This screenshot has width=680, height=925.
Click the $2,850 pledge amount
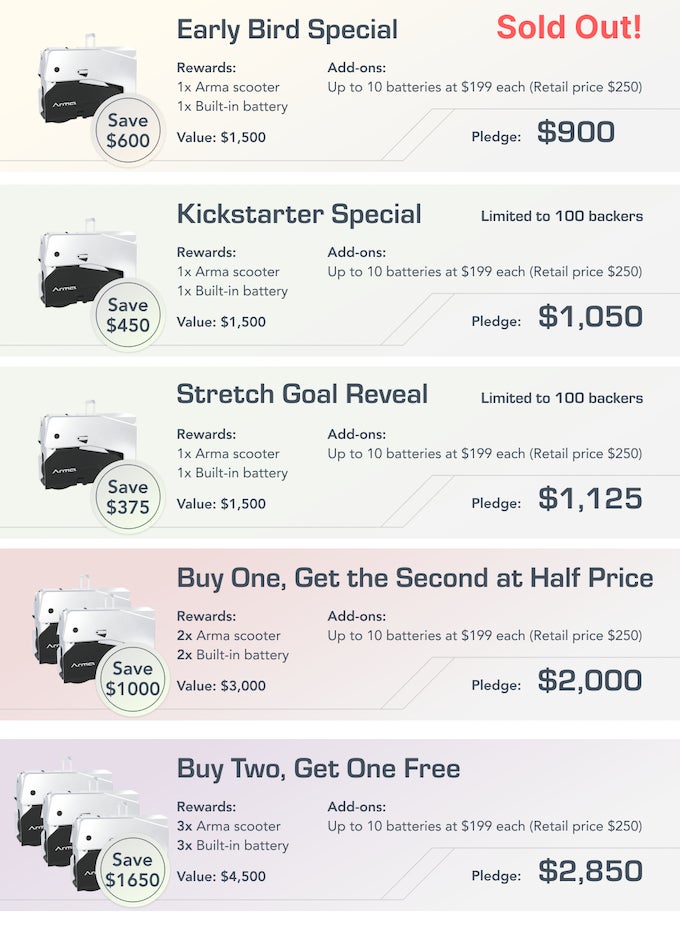point(590,870)
